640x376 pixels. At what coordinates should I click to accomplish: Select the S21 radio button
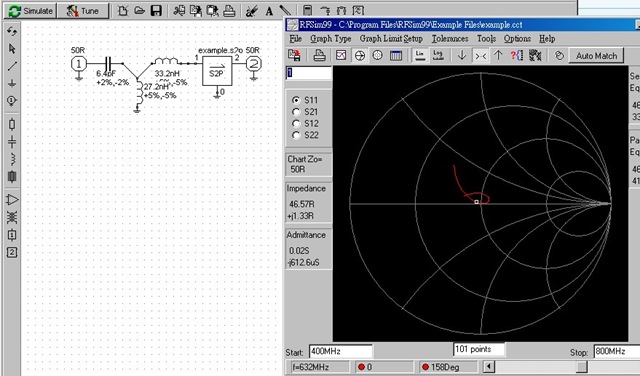click(x=296, y=111)
